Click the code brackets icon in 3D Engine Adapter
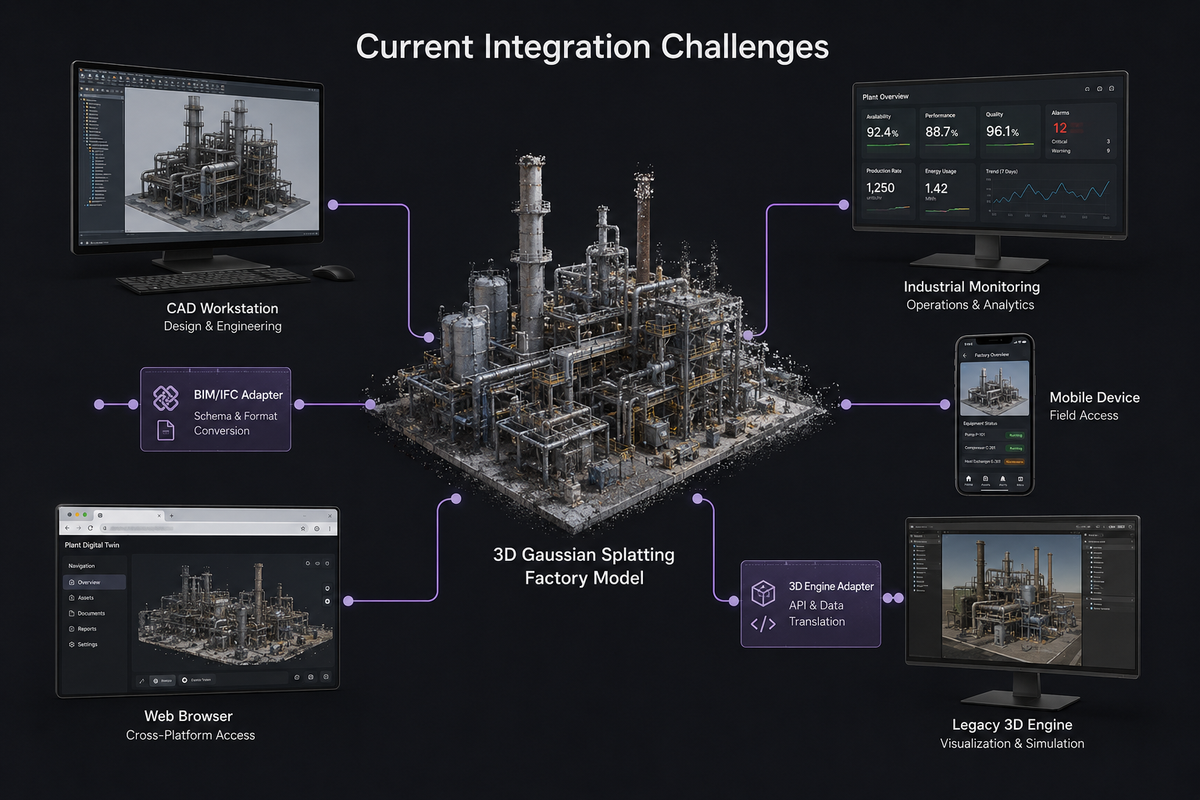This screenshot has height=800, width=1200. [x=763, y=623]
